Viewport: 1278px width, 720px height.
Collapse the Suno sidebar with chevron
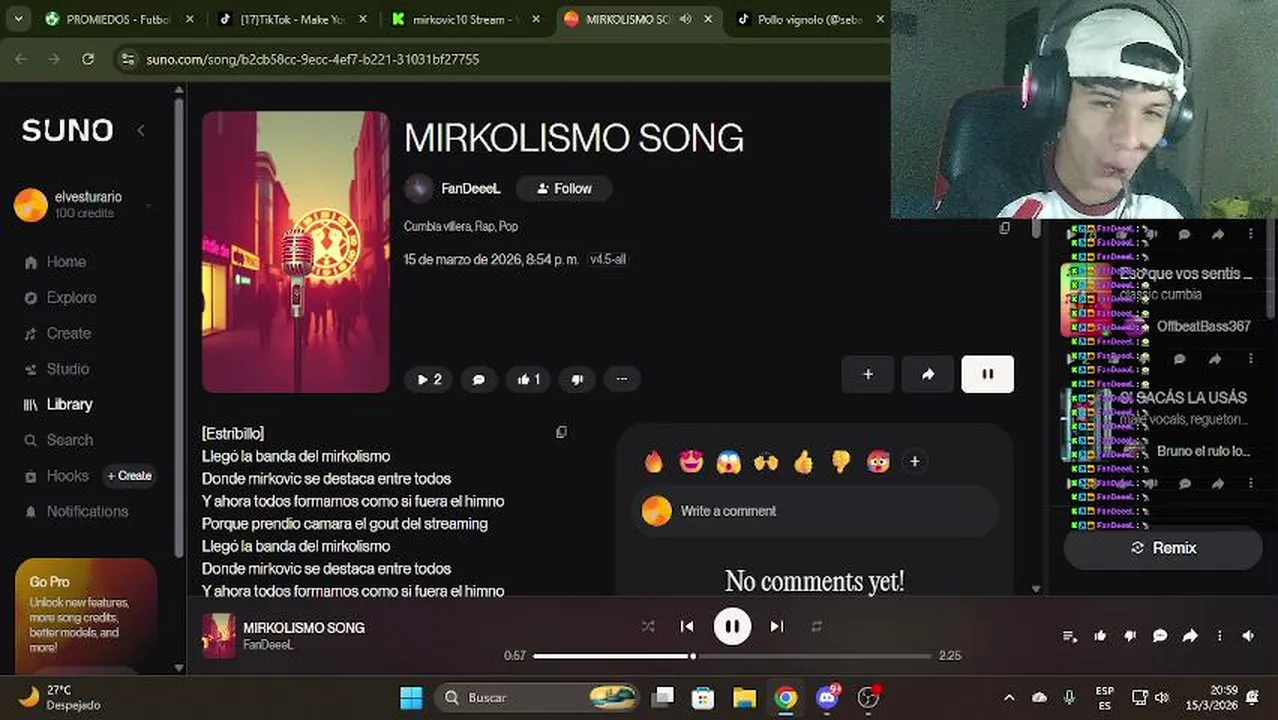pos(141,130)
